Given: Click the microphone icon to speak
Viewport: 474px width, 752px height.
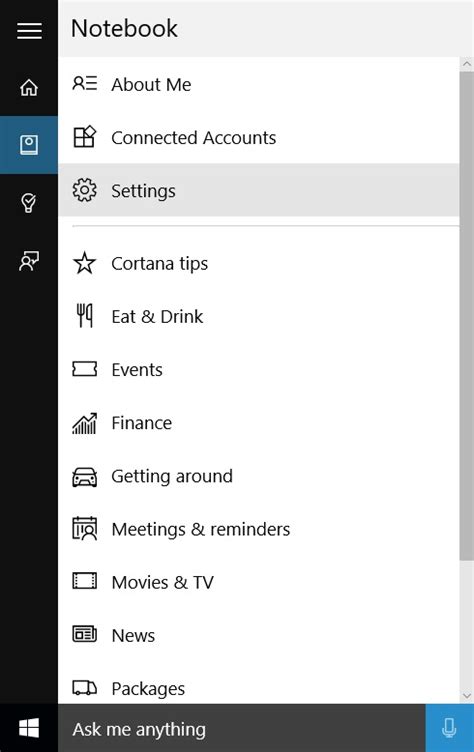Looking at the screenshot, I should 450,728.
